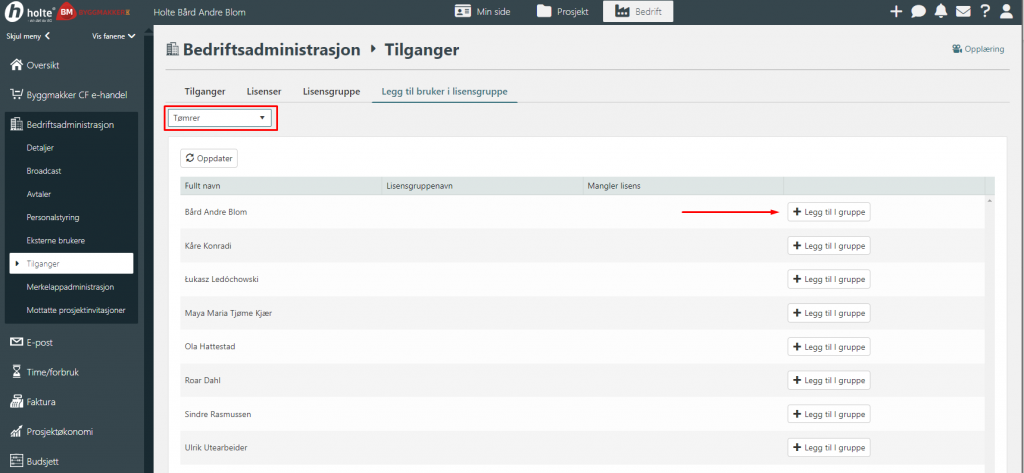Click the Oppdater refresh button
The width and height of the screenshot is (1024, 473).
click(x=209, y=158)
